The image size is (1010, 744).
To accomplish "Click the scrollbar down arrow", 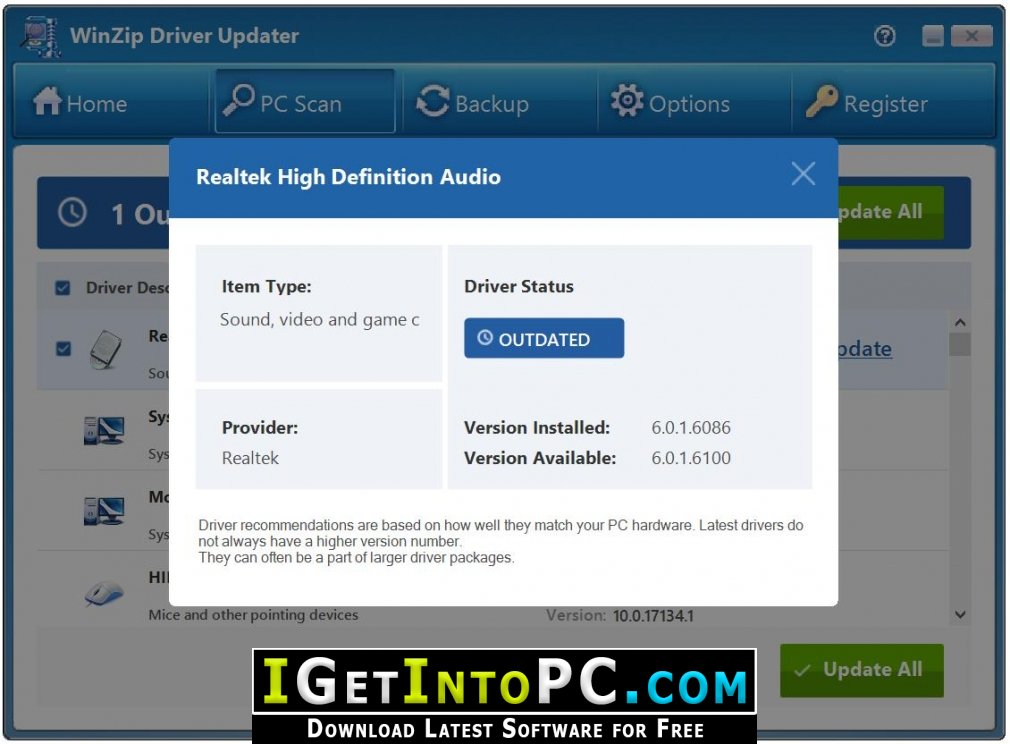I will [x=960, y=615].
